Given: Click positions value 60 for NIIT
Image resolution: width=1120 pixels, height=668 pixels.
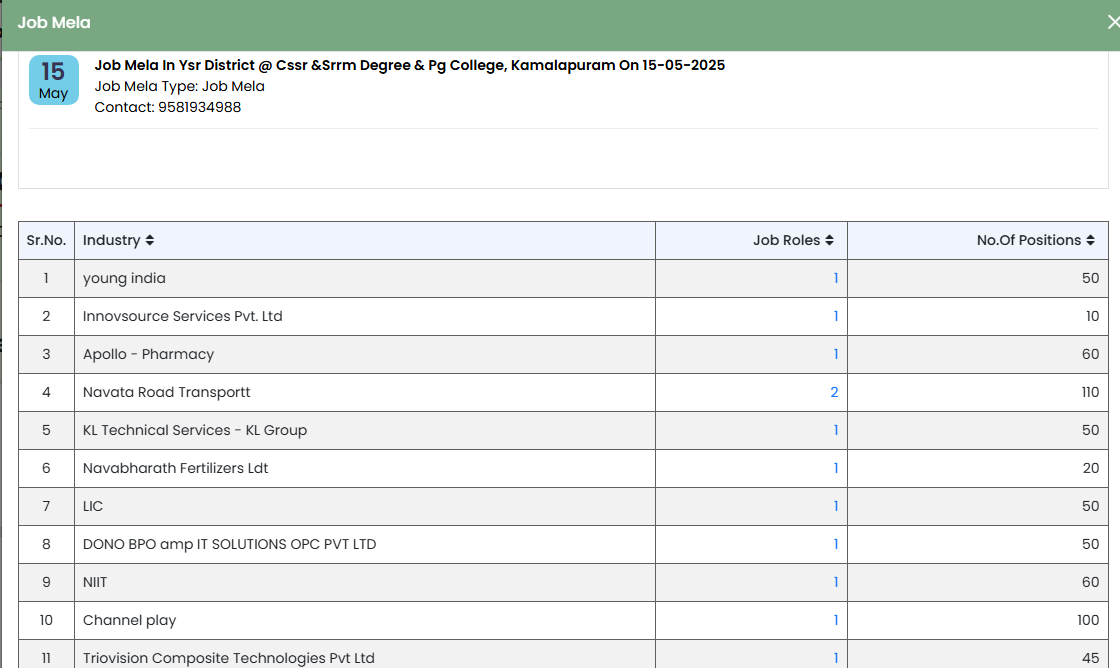Looking at the screenshot, I should (1091, 582).
